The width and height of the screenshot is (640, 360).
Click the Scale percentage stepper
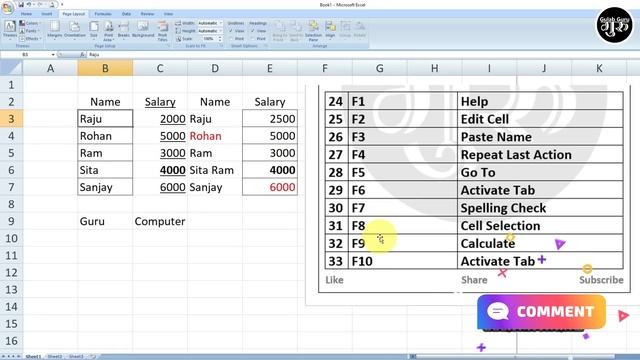220,39
